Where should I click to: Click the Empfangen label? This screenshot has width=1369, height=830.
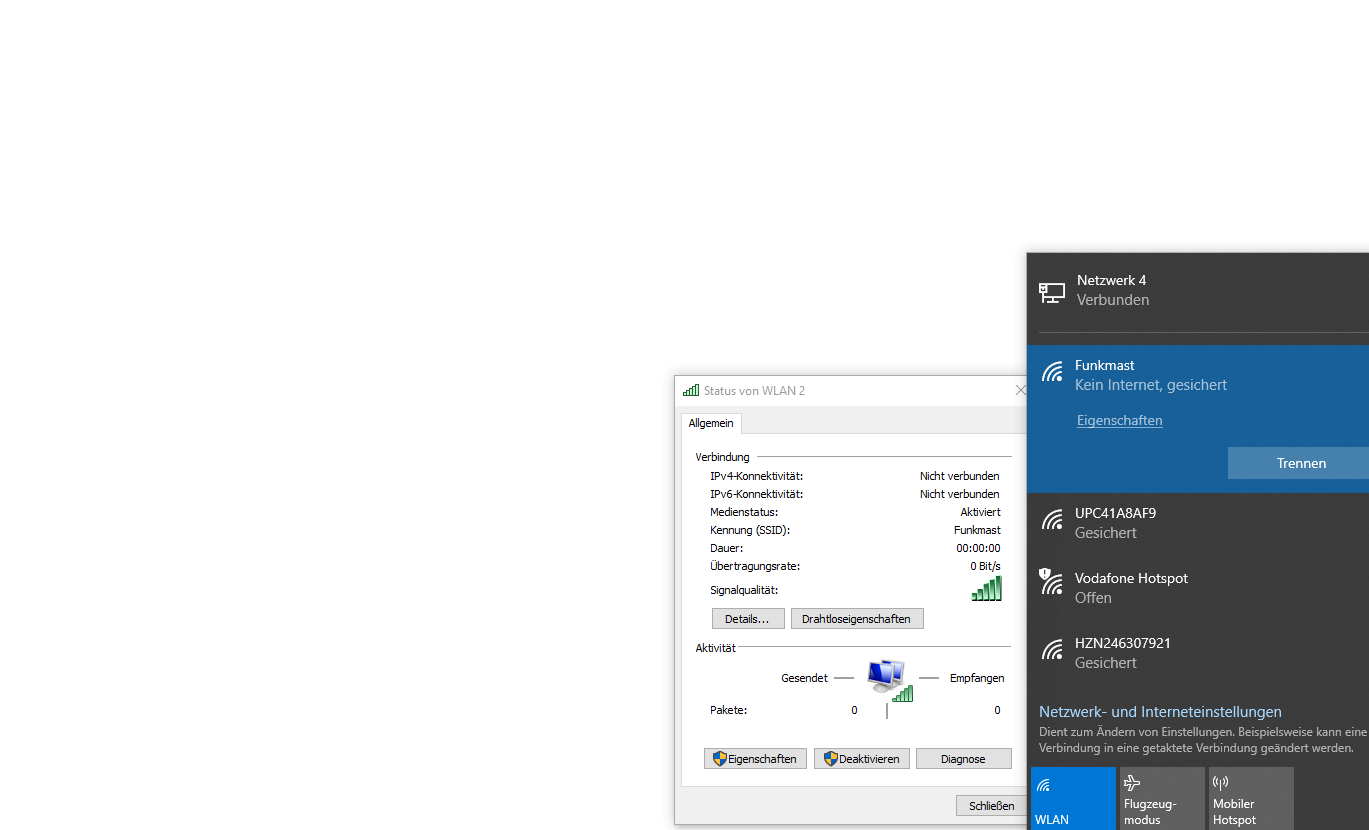click(977, 678)
